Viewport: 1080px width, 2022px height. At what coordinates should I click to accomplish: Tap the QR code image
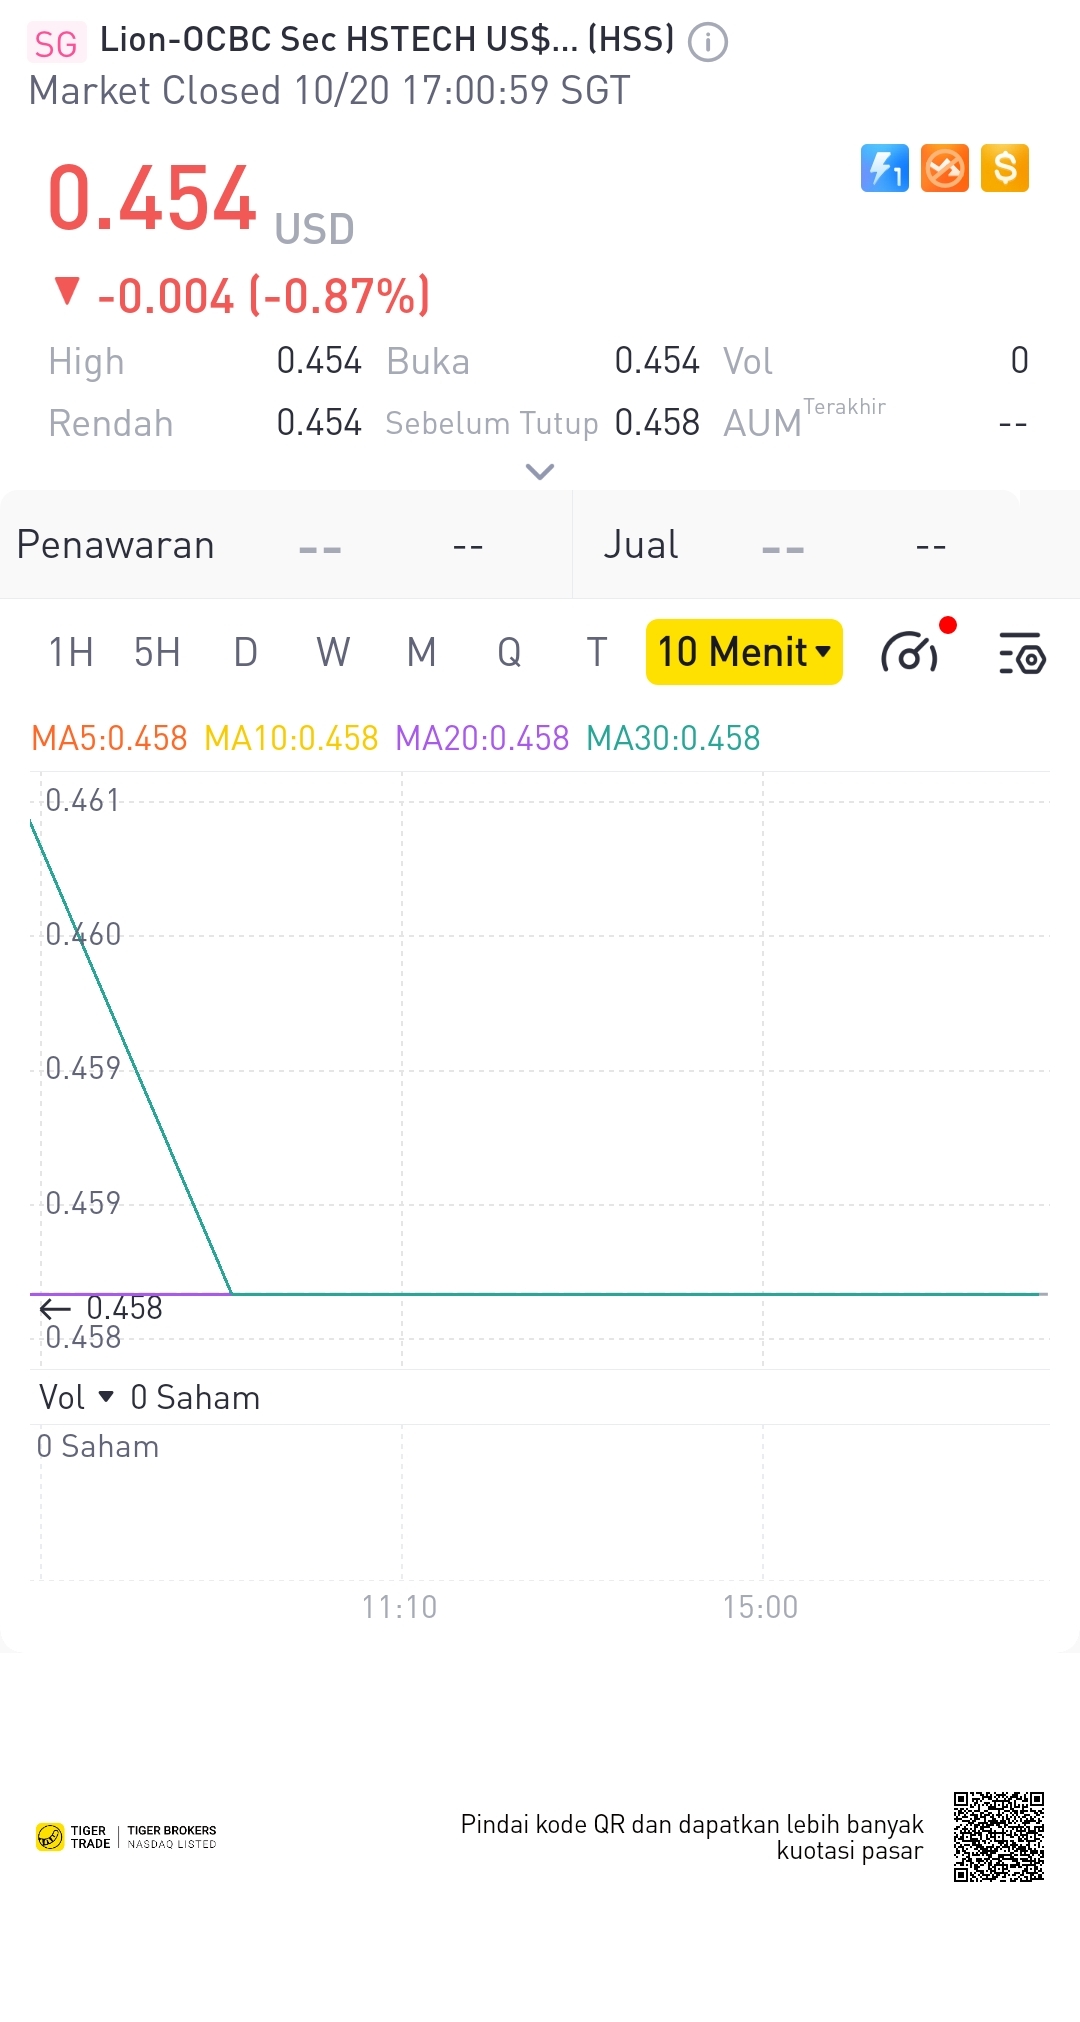tap(998, 1837)
